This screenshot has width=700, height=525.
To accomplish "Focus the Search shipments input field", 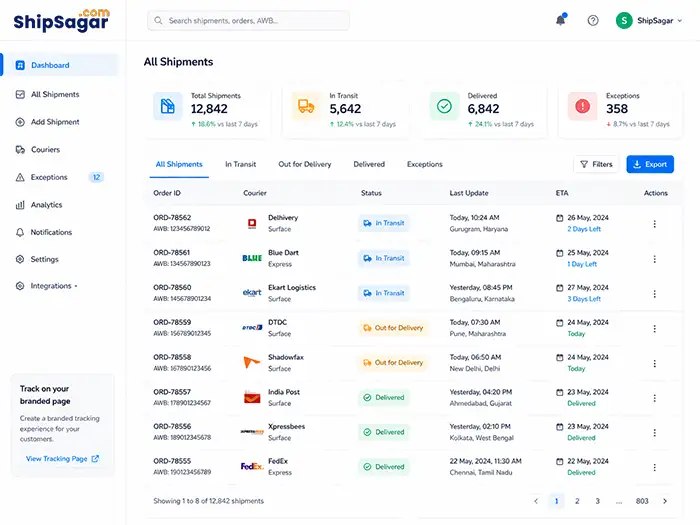I will [248, 21].
